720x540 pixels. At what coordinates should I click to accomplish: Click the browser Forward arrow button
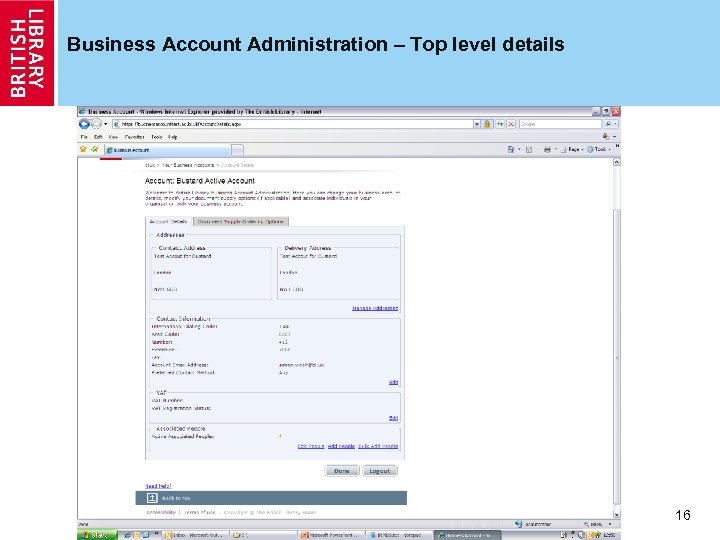96,124
